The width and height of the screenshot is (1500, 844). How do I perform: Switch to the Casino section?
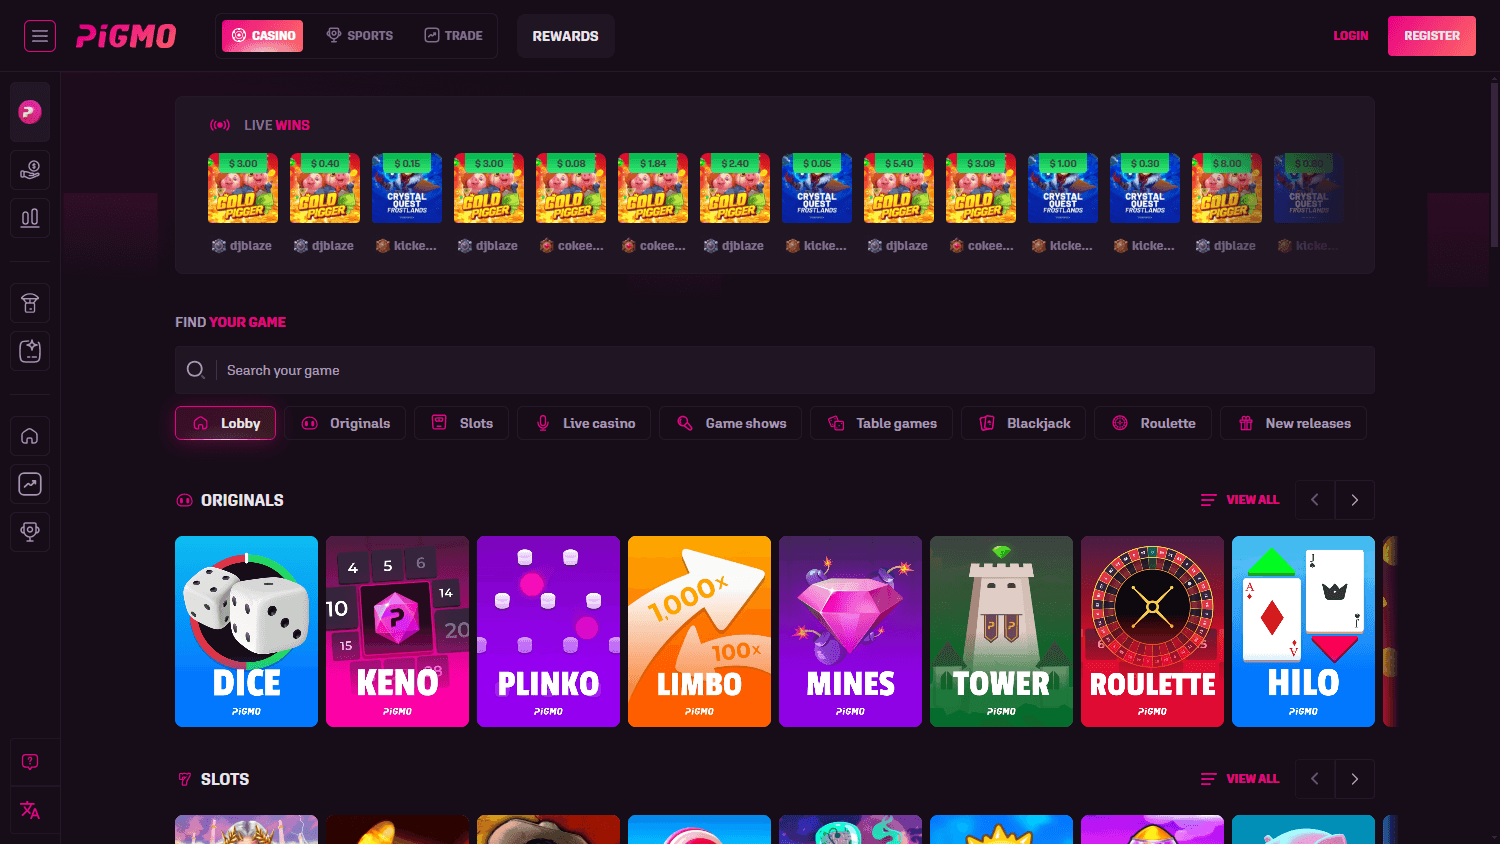click(263, 36)
